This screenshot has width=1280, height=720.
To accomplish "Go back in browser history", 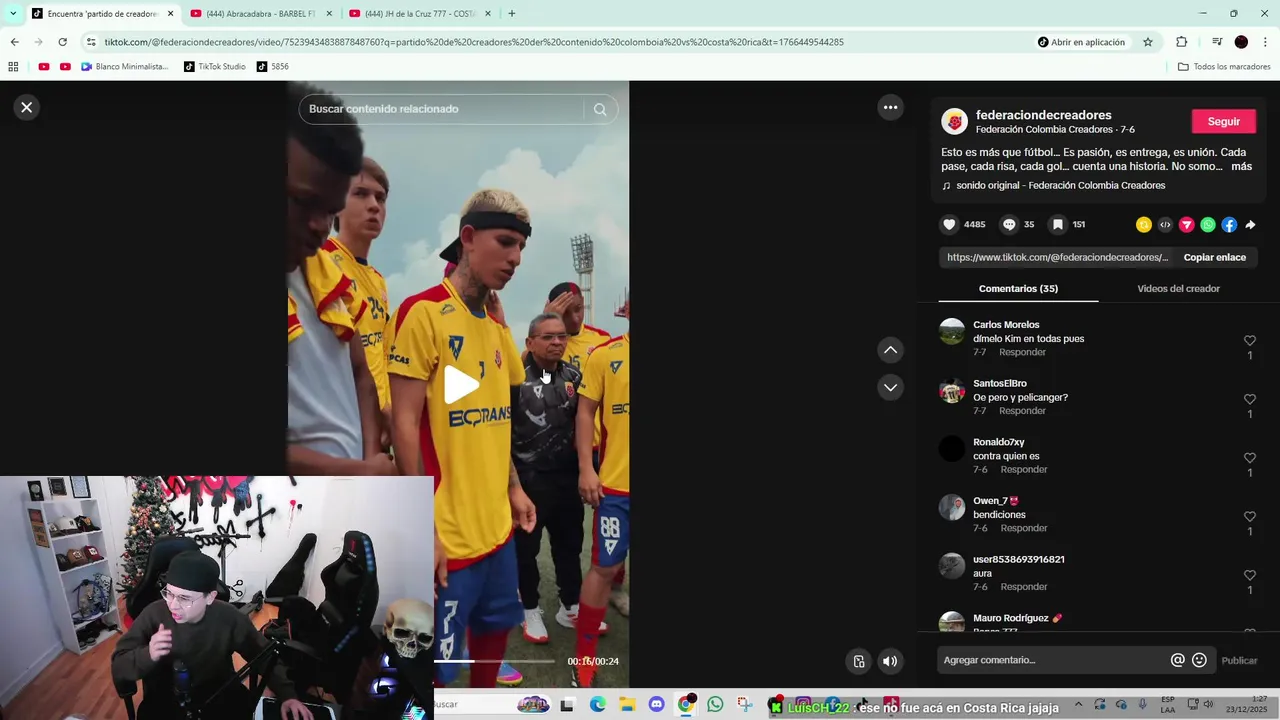I will point(14,42).
